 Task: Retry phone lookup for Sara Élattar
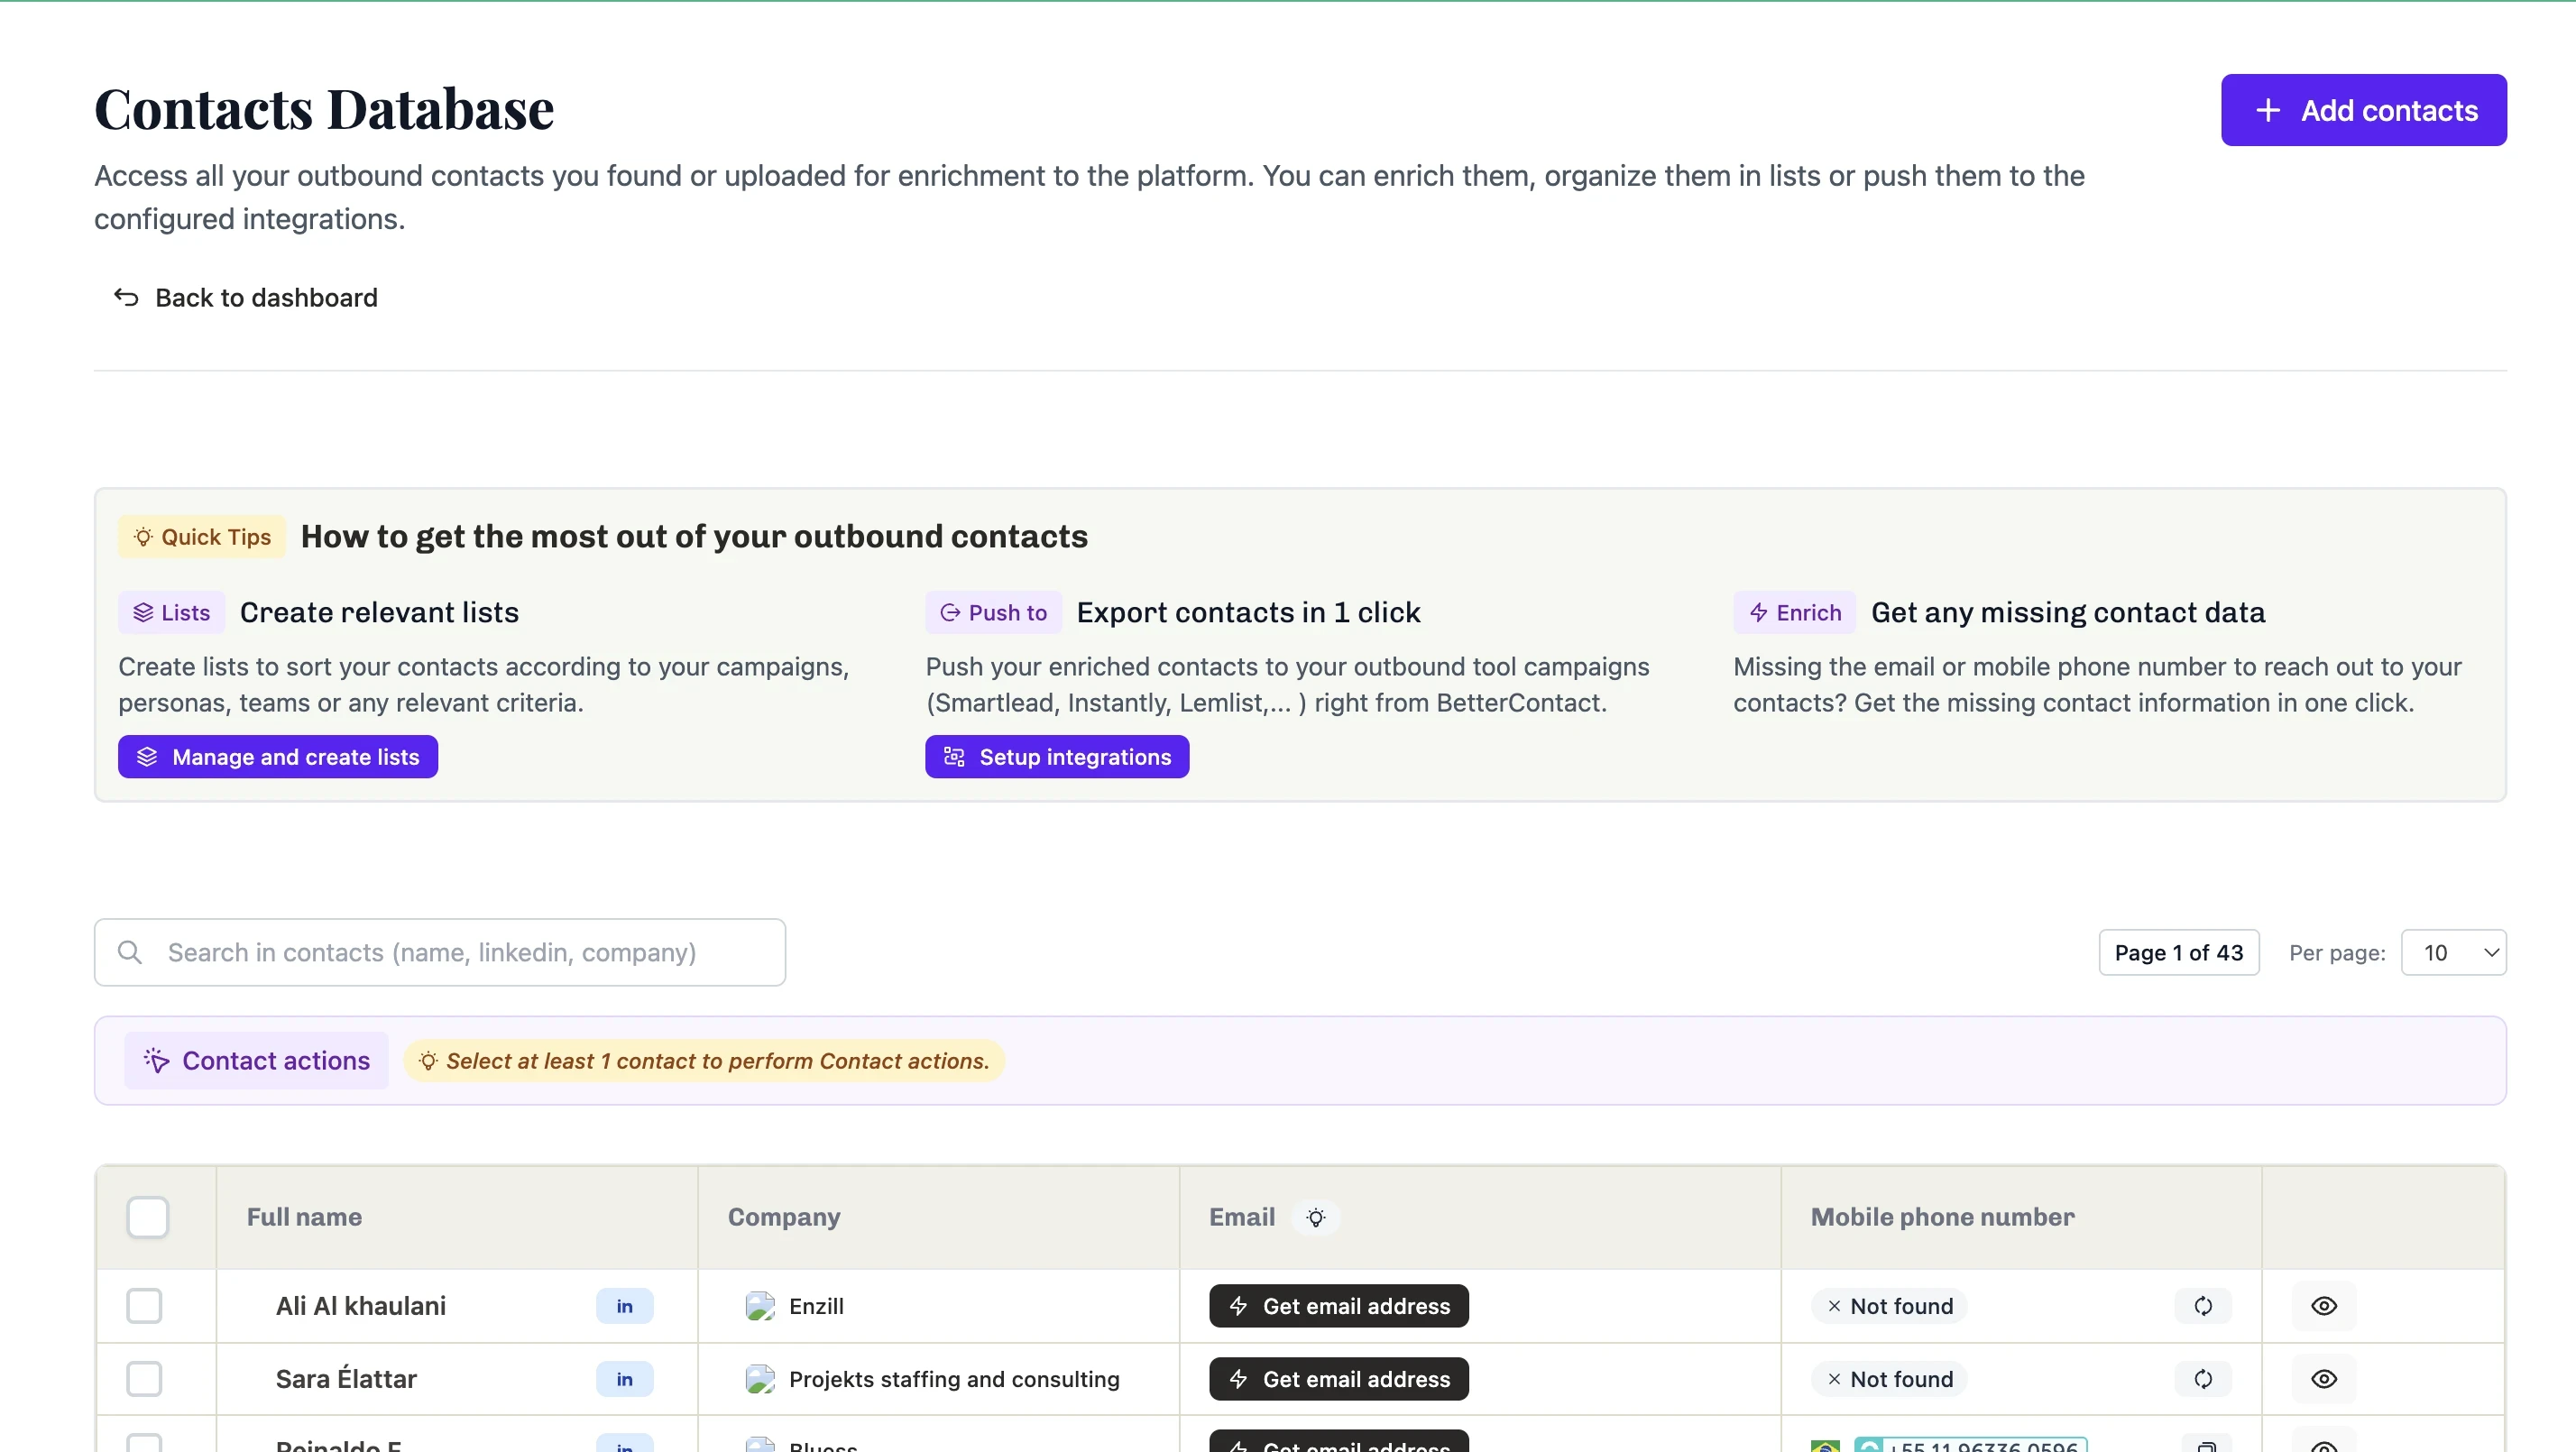2203,1379
